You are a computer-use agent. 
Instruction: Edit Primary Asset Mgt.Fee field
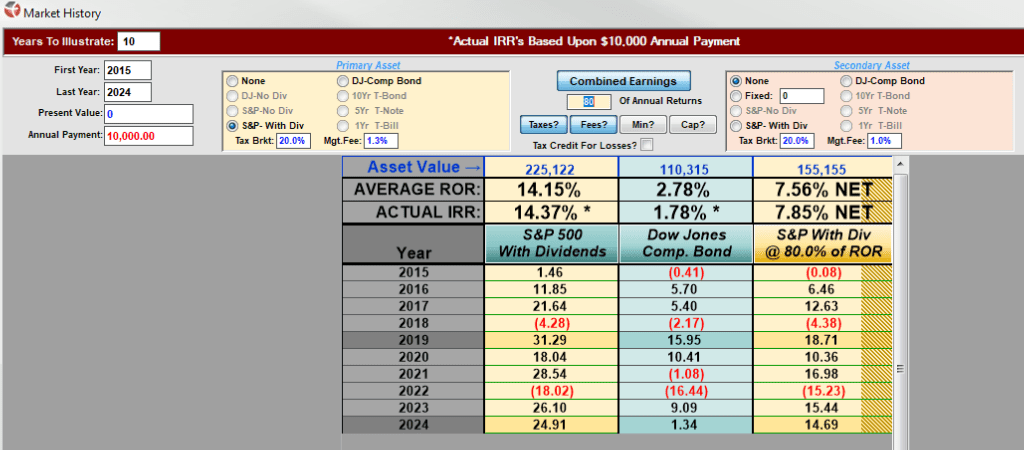click(x=381, y=141)
